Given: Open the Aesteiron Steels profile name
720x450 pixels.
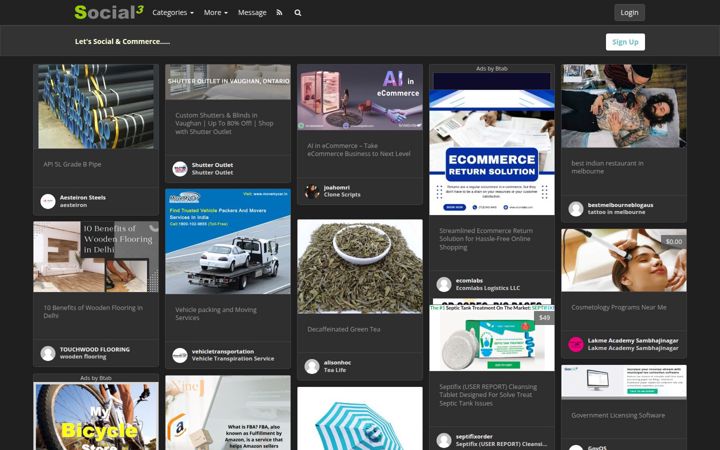Looking at the screenshot, I should click(x=83, y=197).
